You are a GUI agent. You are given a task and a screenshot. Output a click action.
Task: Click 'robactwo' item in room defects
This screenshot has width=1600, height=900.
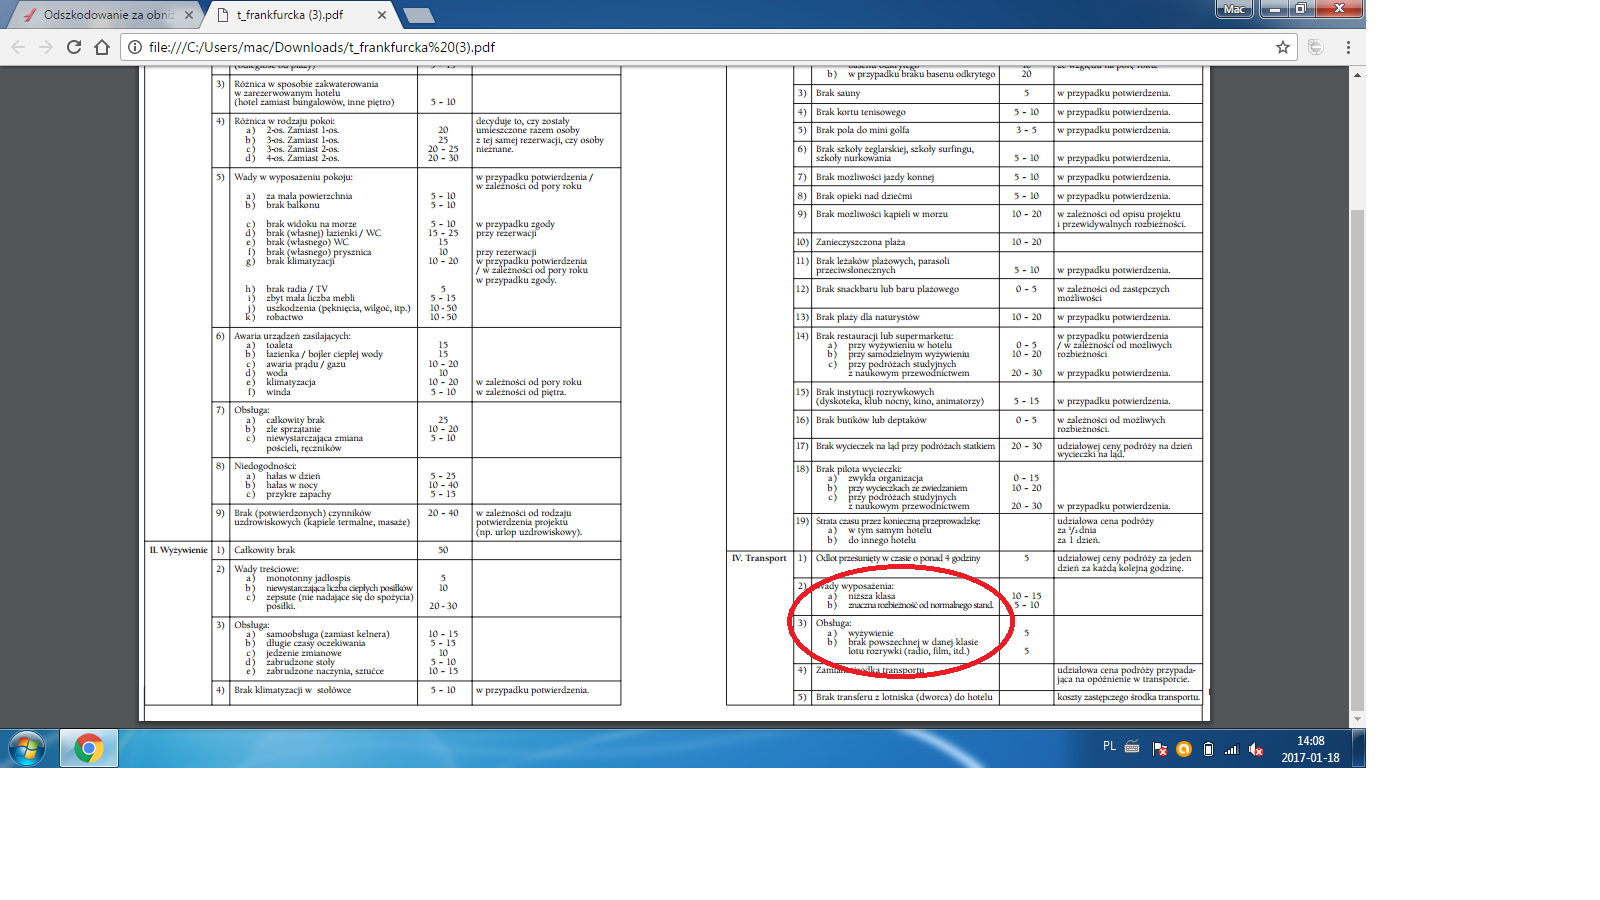click(284, 317)
